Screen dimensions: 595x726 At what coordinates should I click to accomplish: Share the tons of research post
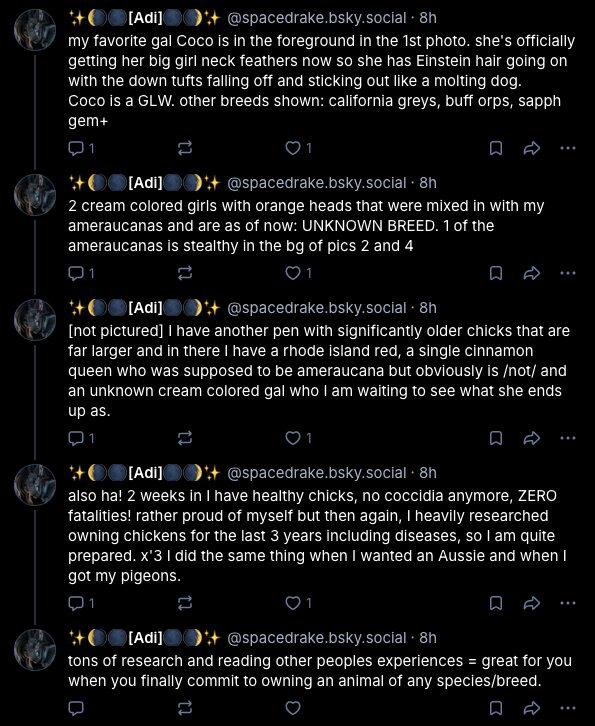click(x=532, y=708)
